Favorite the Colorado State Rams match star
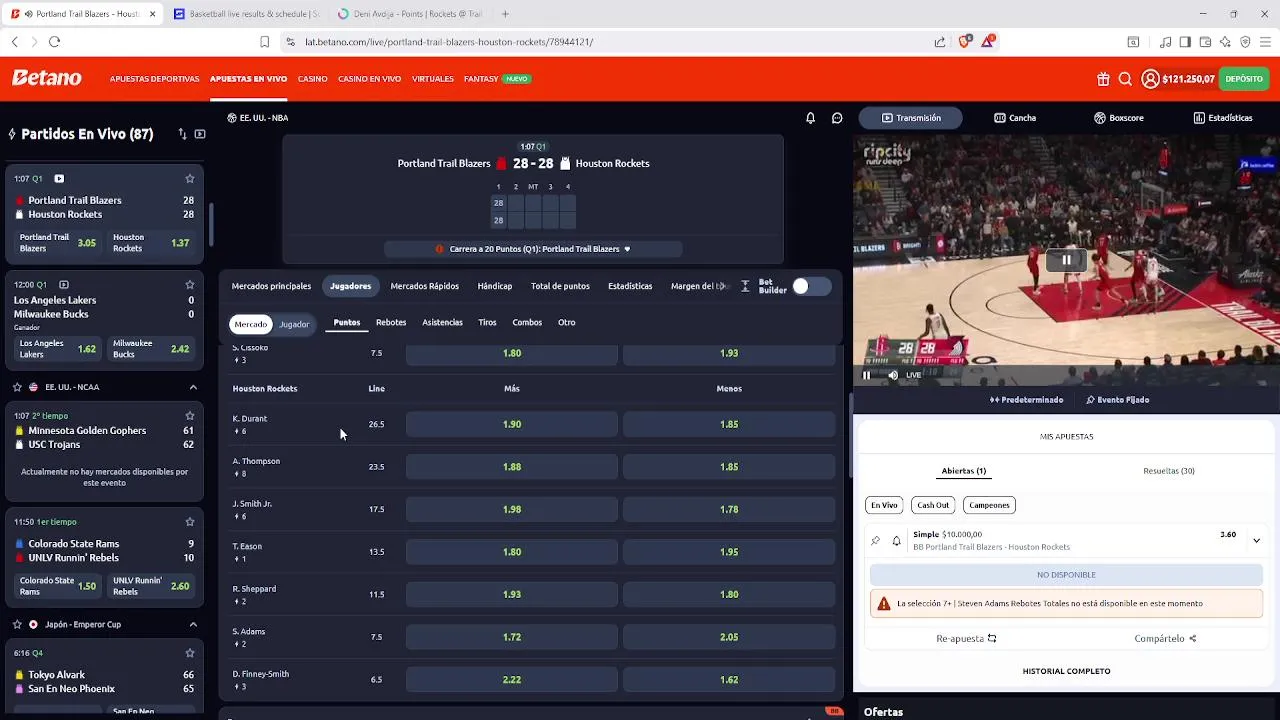 (189, 522)
